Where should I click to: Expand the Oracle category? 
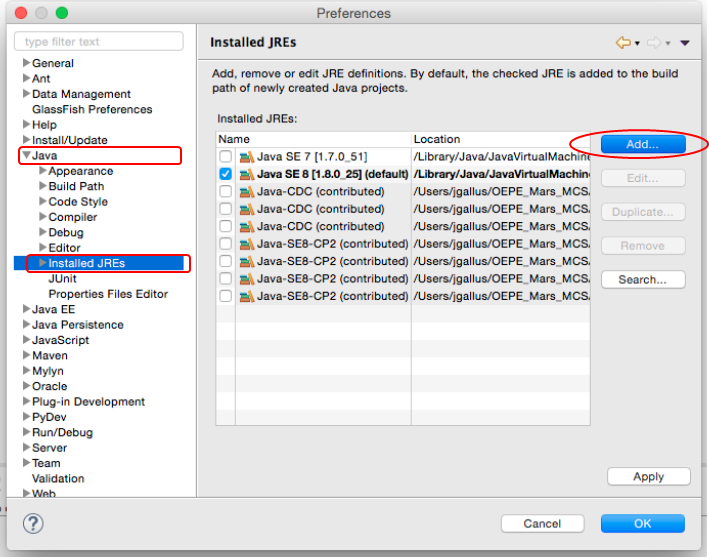(x=26, y=386)
